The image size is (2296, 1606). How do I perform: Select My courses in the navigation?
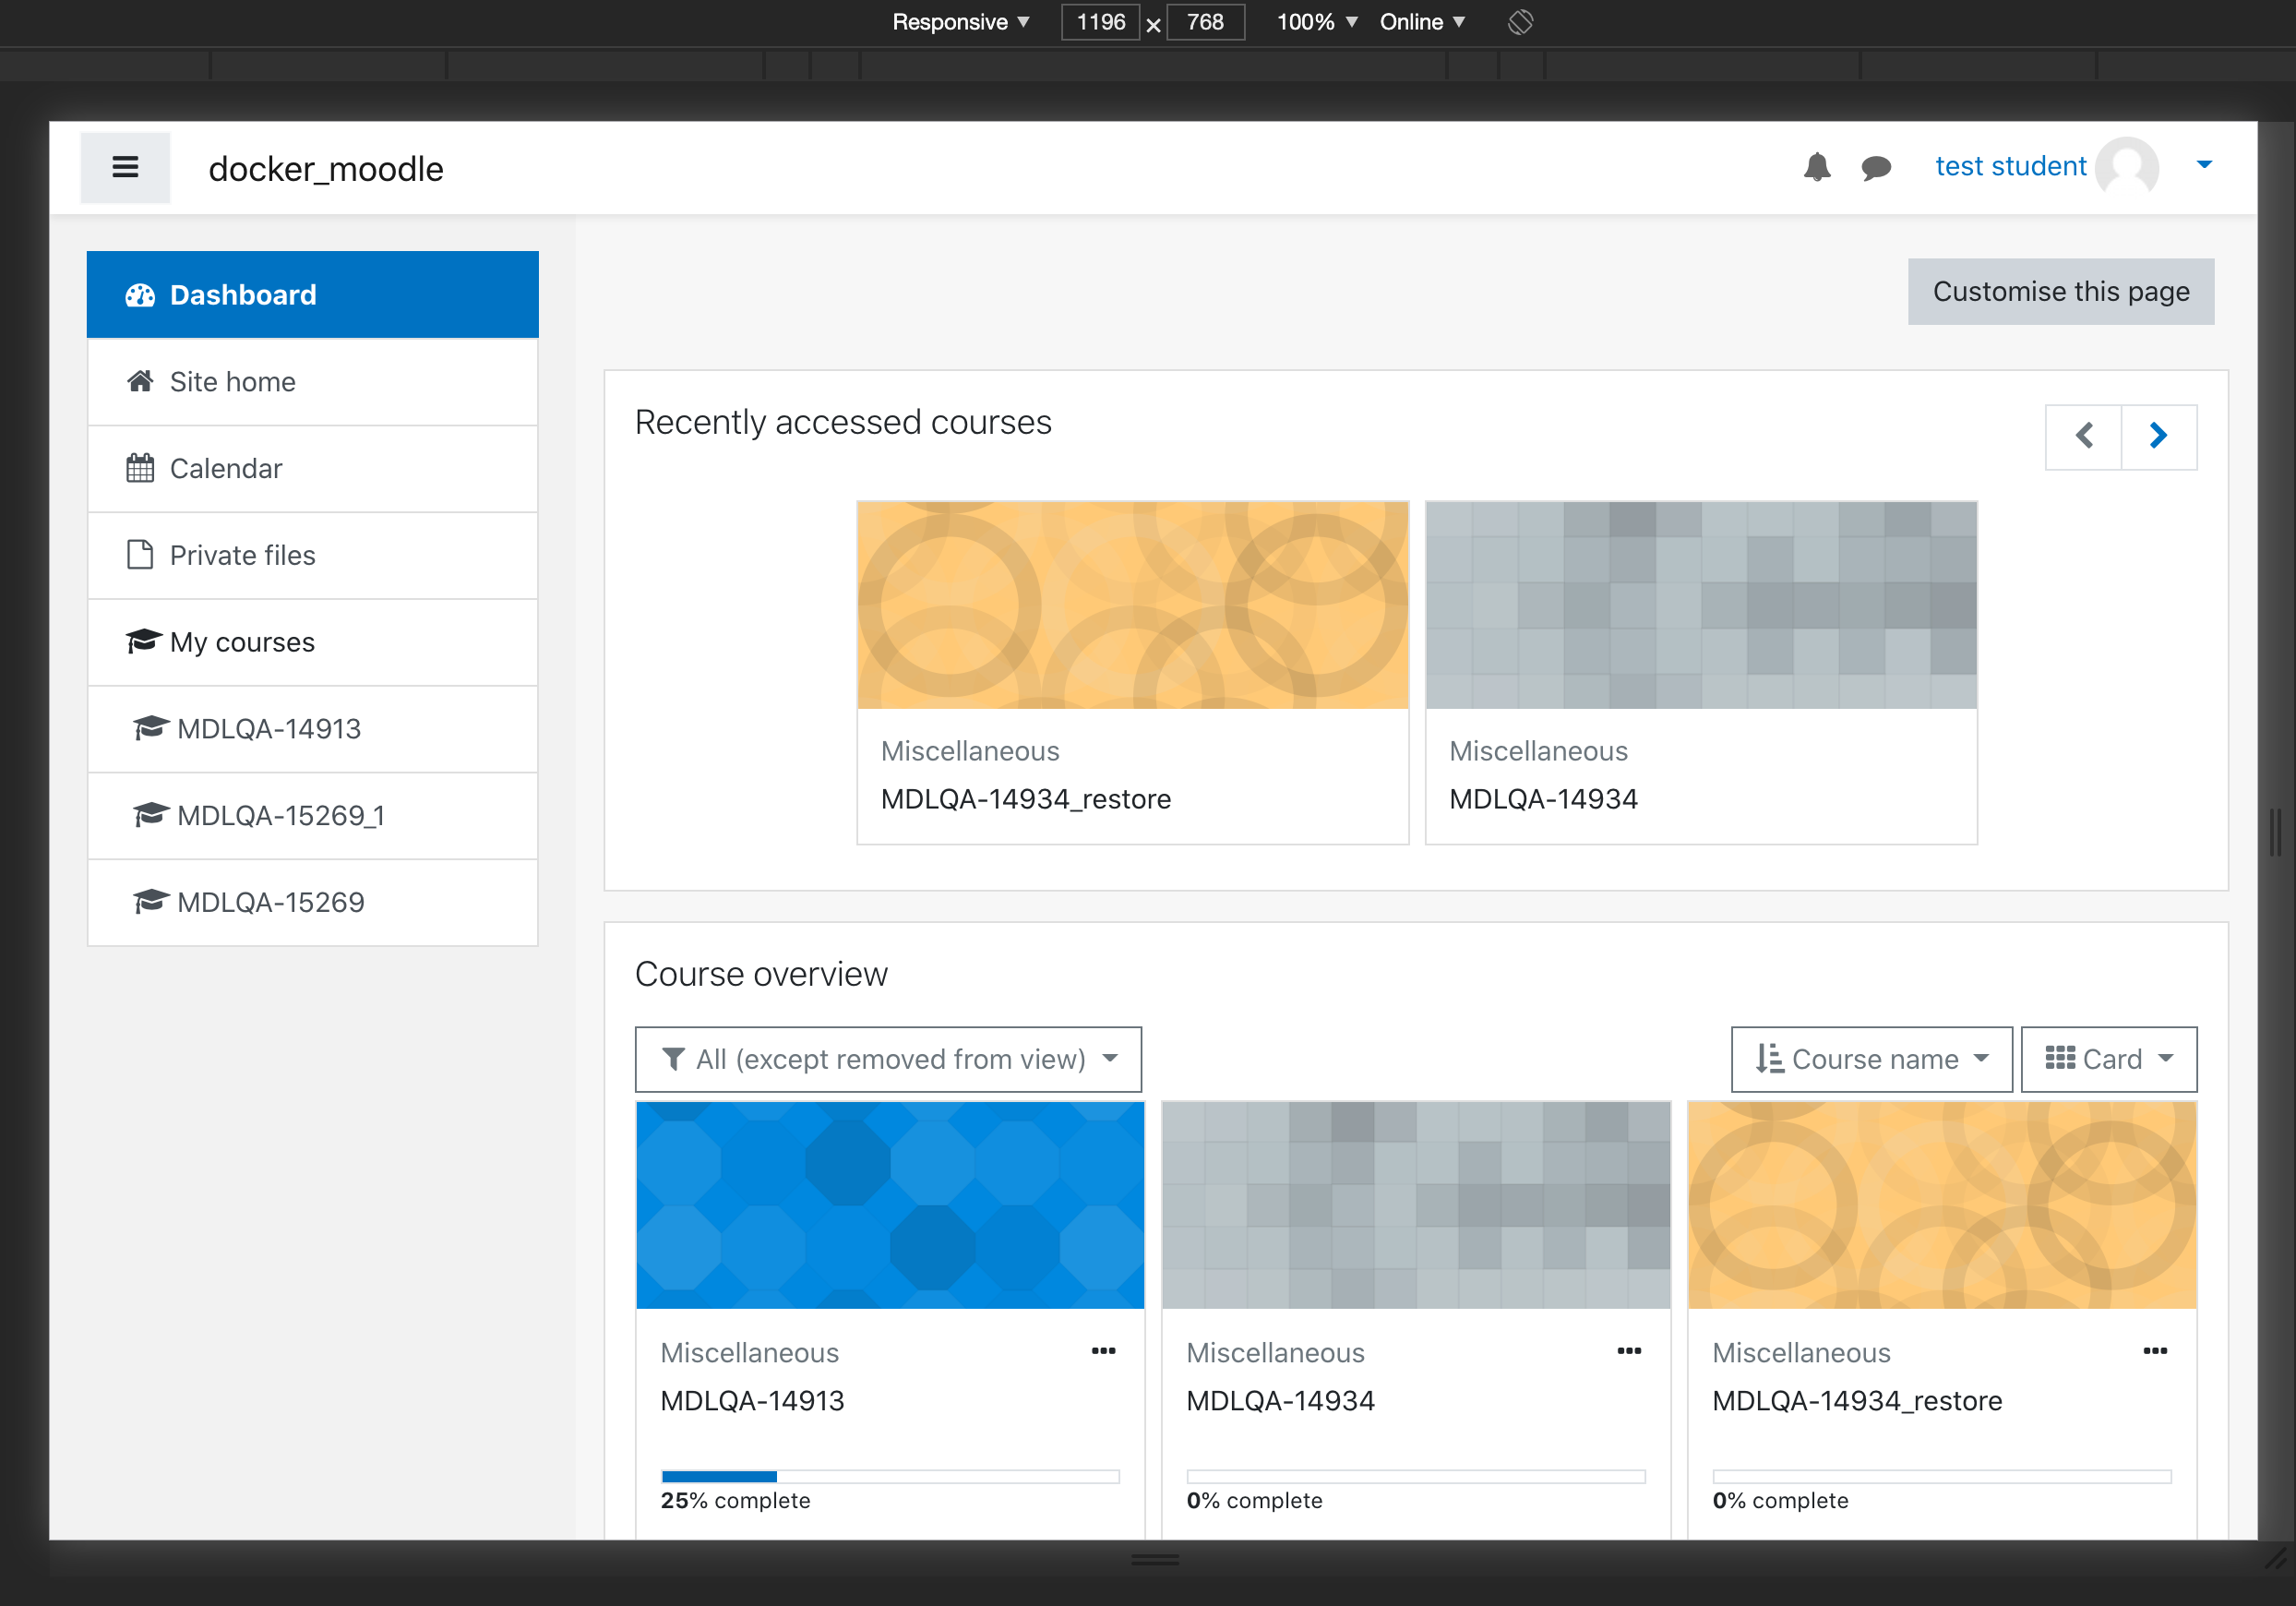313,643
